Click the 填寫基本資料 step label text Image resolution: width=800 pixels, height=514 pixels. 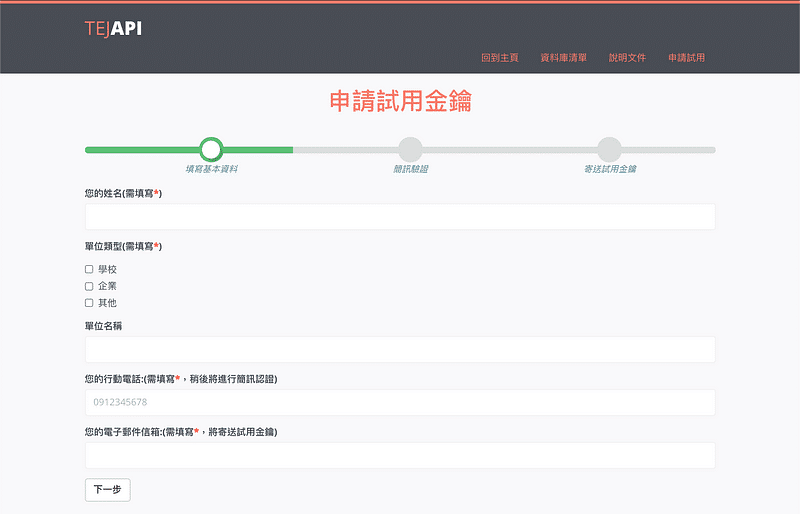[211, 169]
